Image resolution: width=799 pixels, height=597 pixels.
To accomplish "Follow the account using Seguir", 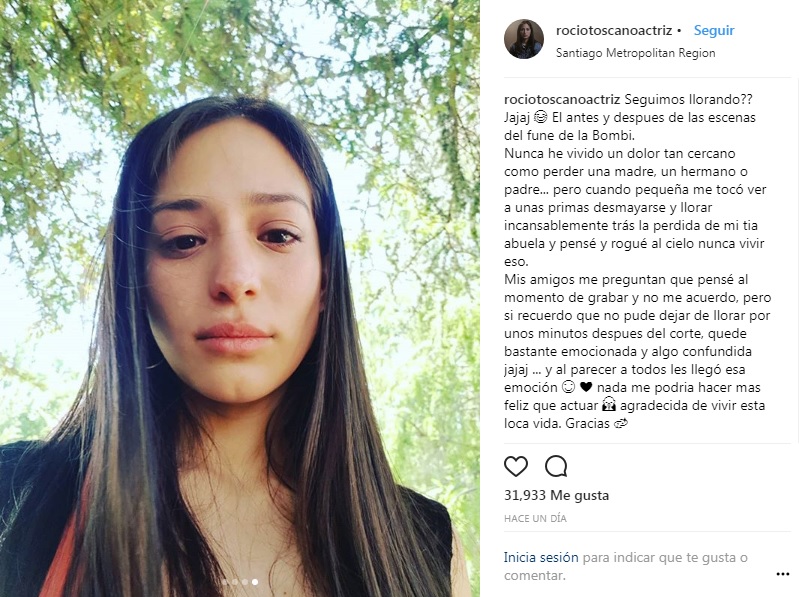I will tap(714, 31).
